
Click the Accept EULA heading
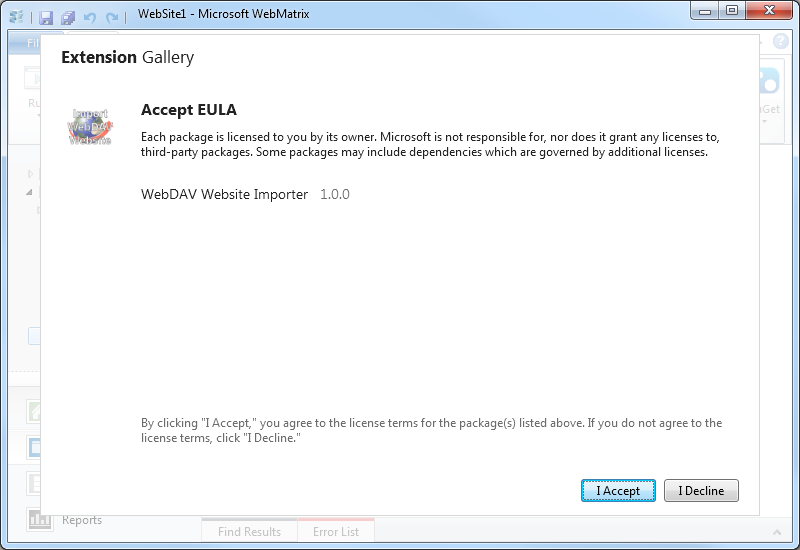point(188,110)
